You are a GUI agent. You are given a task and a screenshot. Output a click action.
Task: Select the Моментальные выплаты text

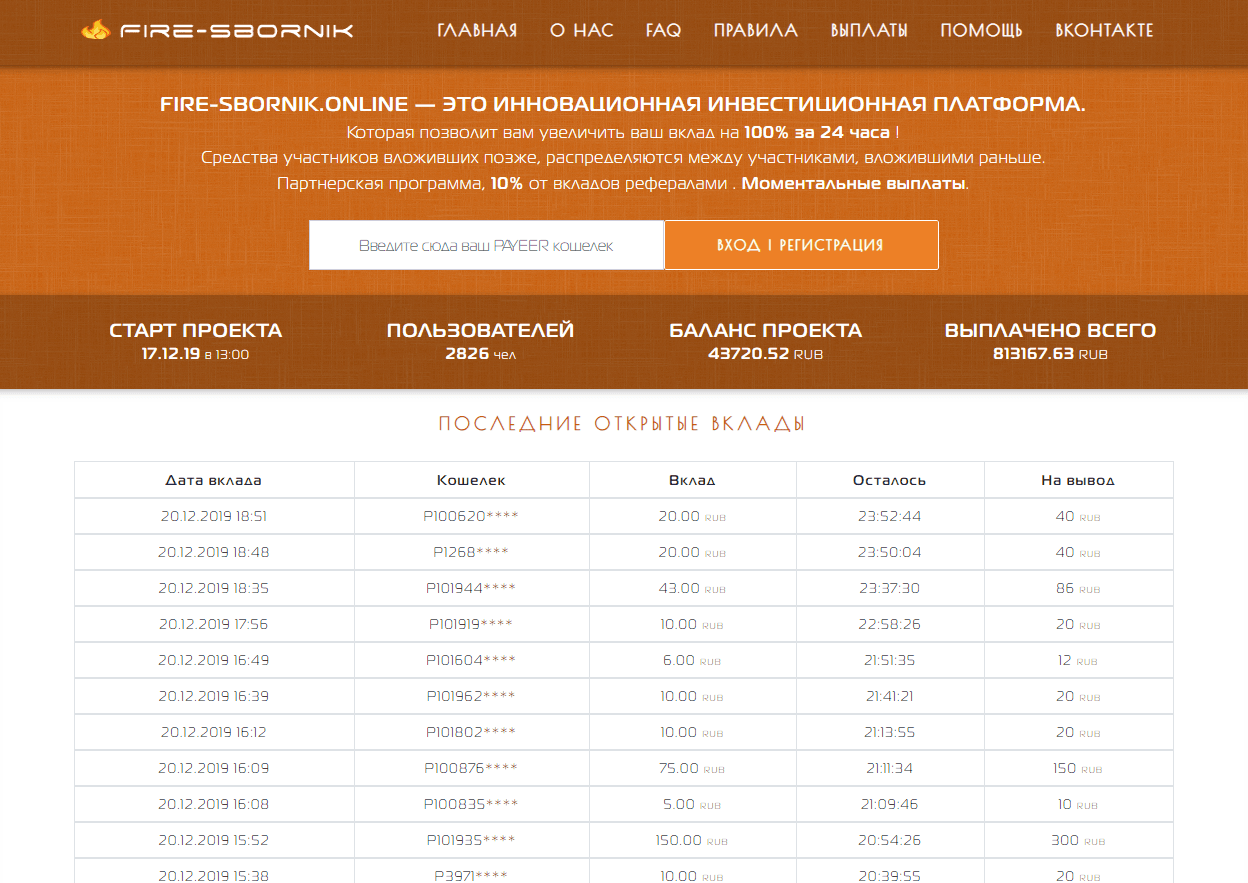(853, 184)
